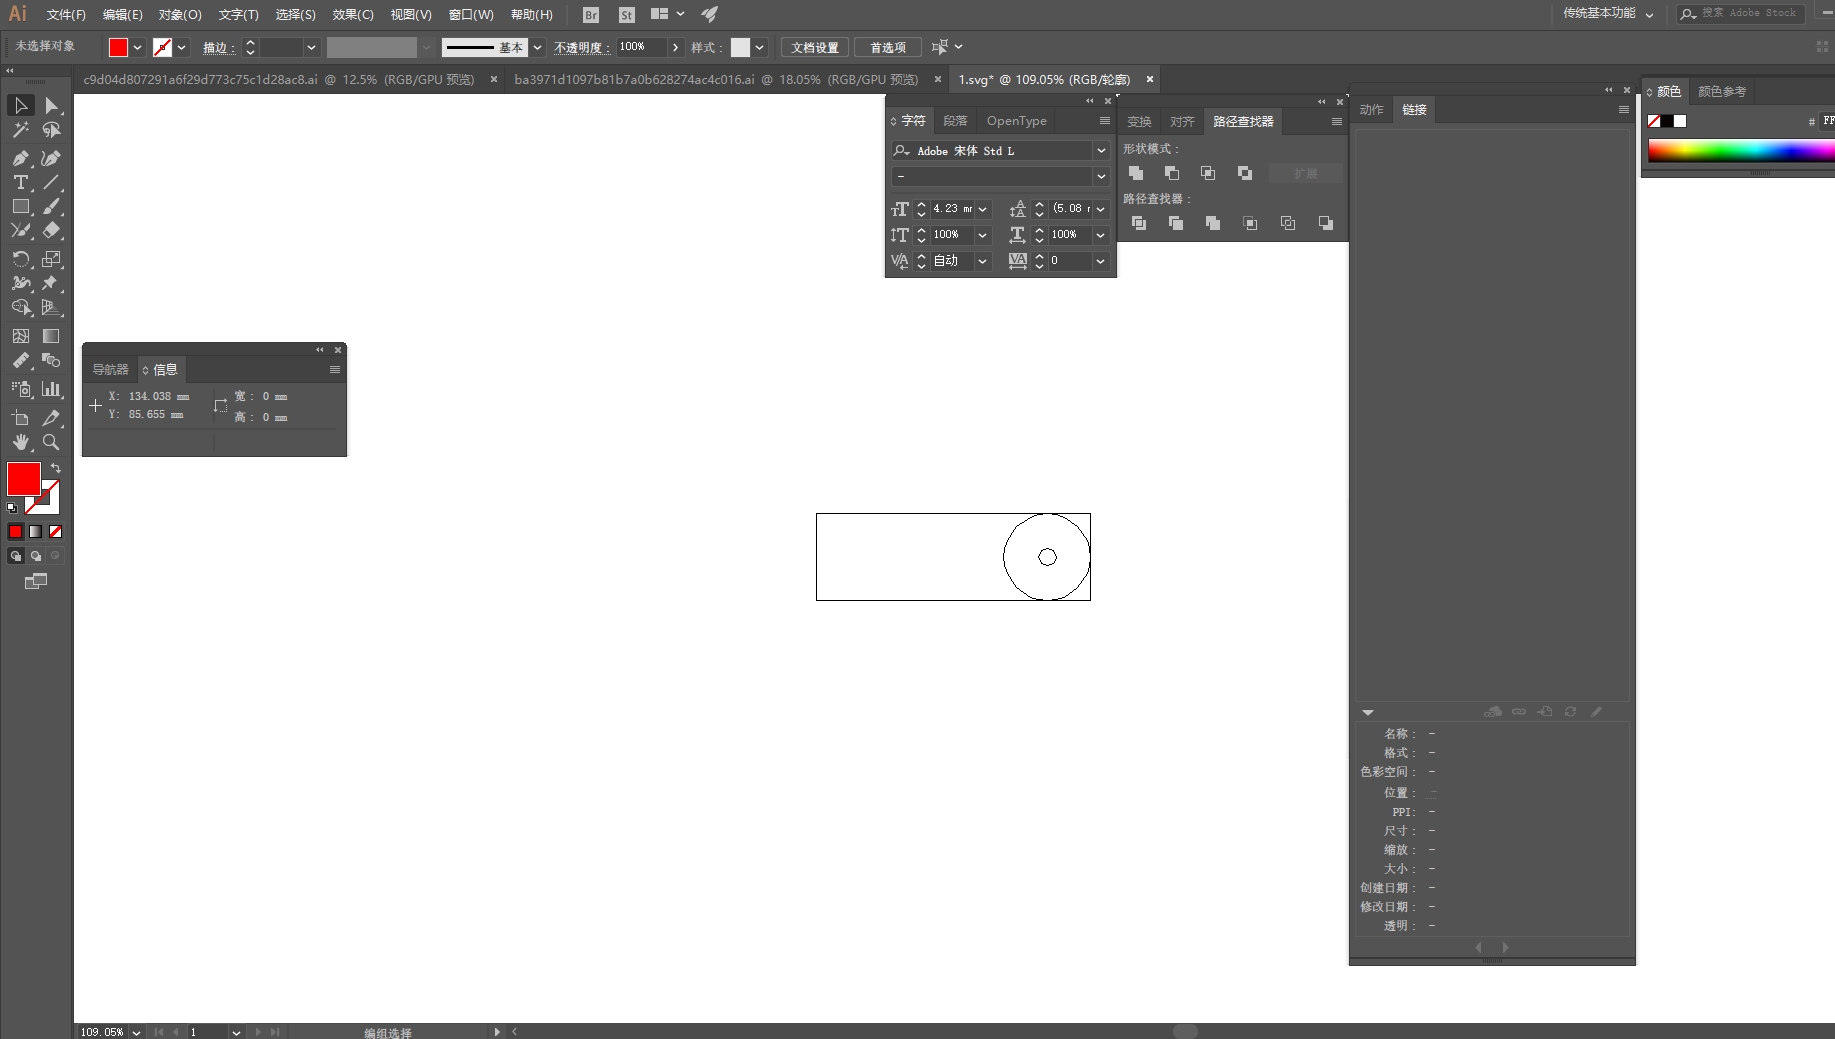Viewport: 1835px width, 1039px height.
Task: Activate the Zoom magnifier tool
Action: coord(51,442)
